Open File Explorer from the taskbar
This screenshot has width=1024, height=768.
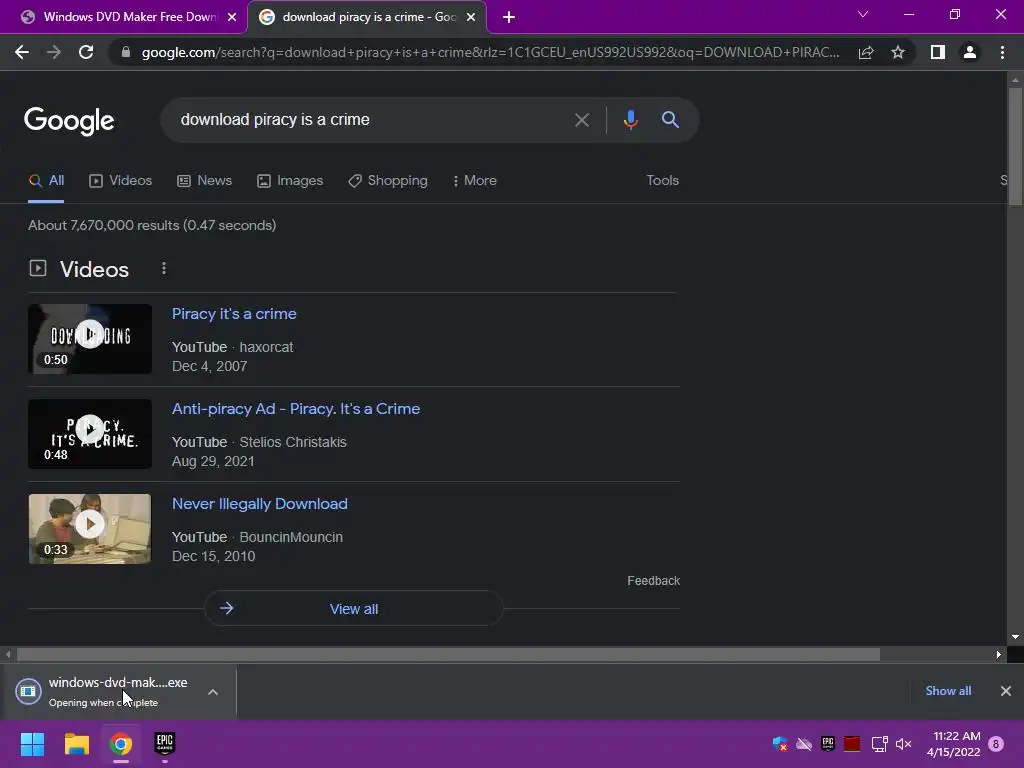click(x=76, y=744)
